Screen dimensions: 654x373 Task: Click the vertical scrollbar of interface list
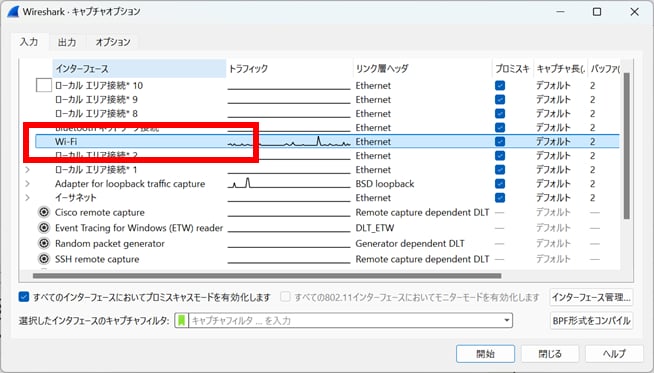[x=626, y=146]
